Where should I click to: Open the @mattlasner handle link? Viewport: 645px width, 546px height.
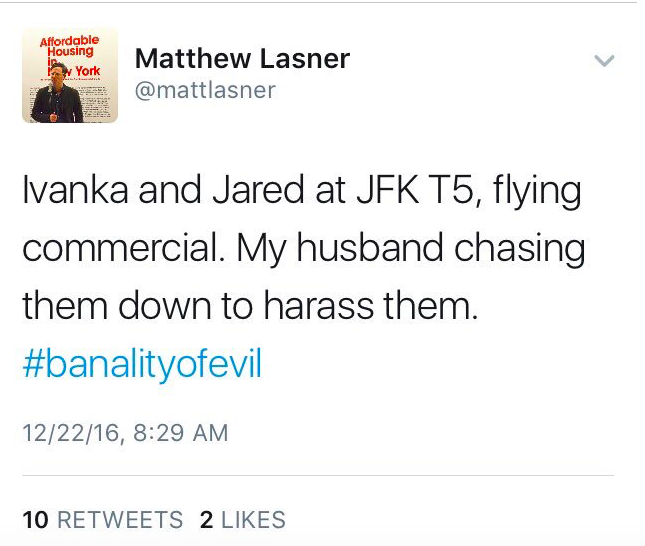pyautogui.click(x=205, y=90)
